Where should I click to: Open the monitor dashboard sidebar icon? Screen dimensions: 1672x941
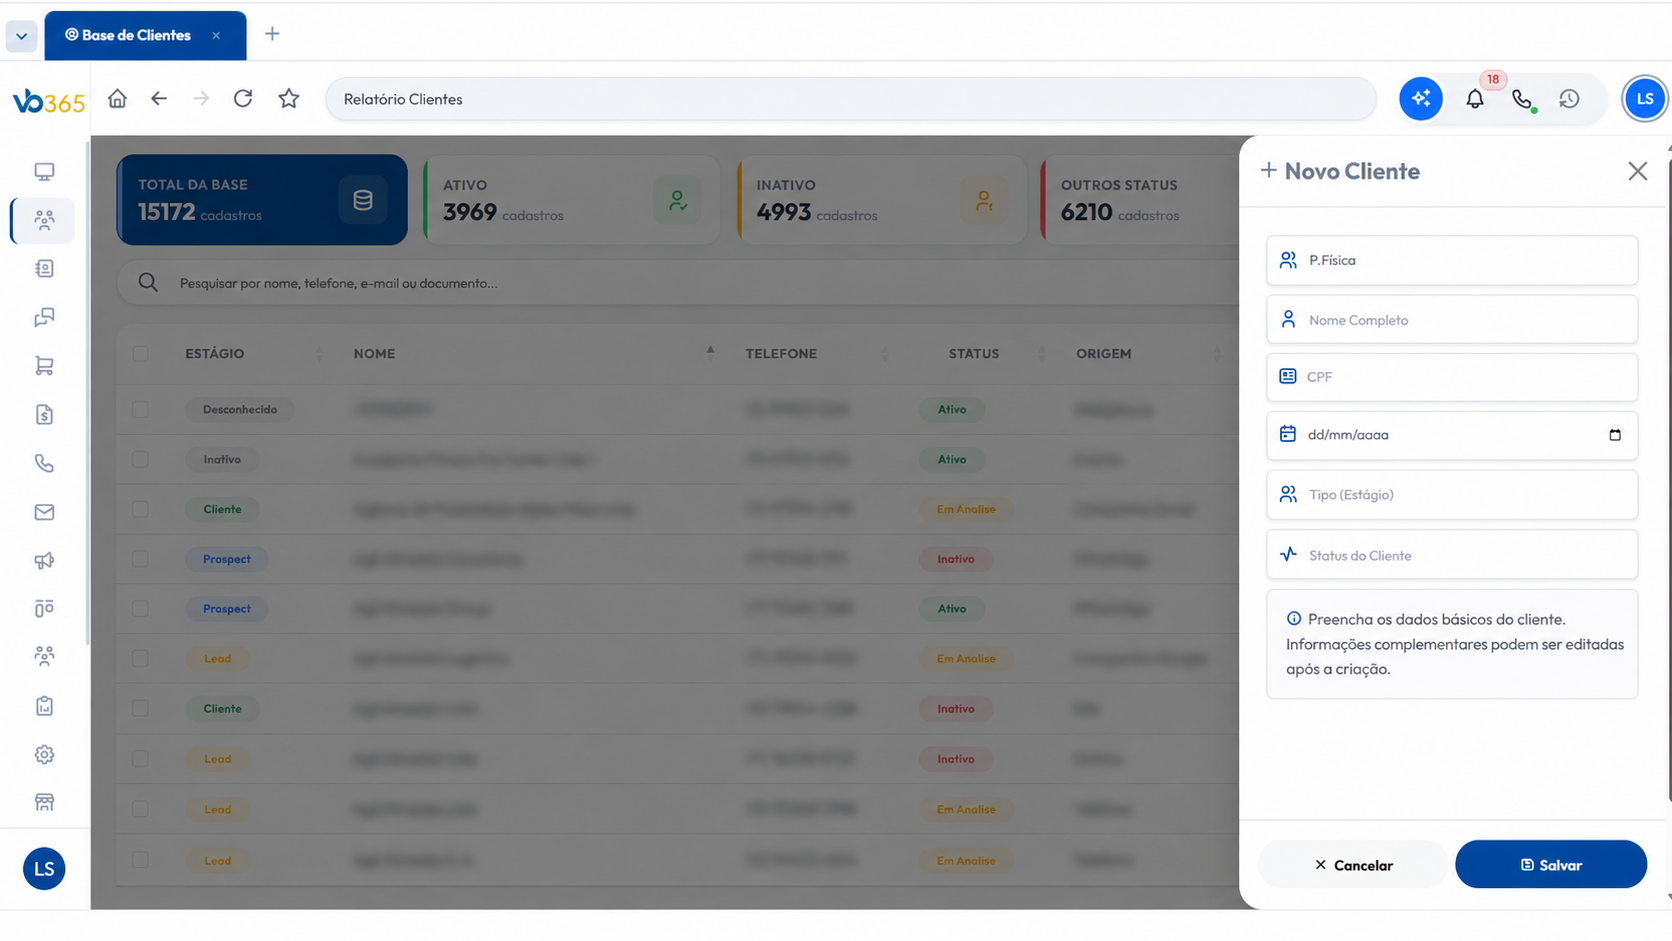tap(44, 171)
